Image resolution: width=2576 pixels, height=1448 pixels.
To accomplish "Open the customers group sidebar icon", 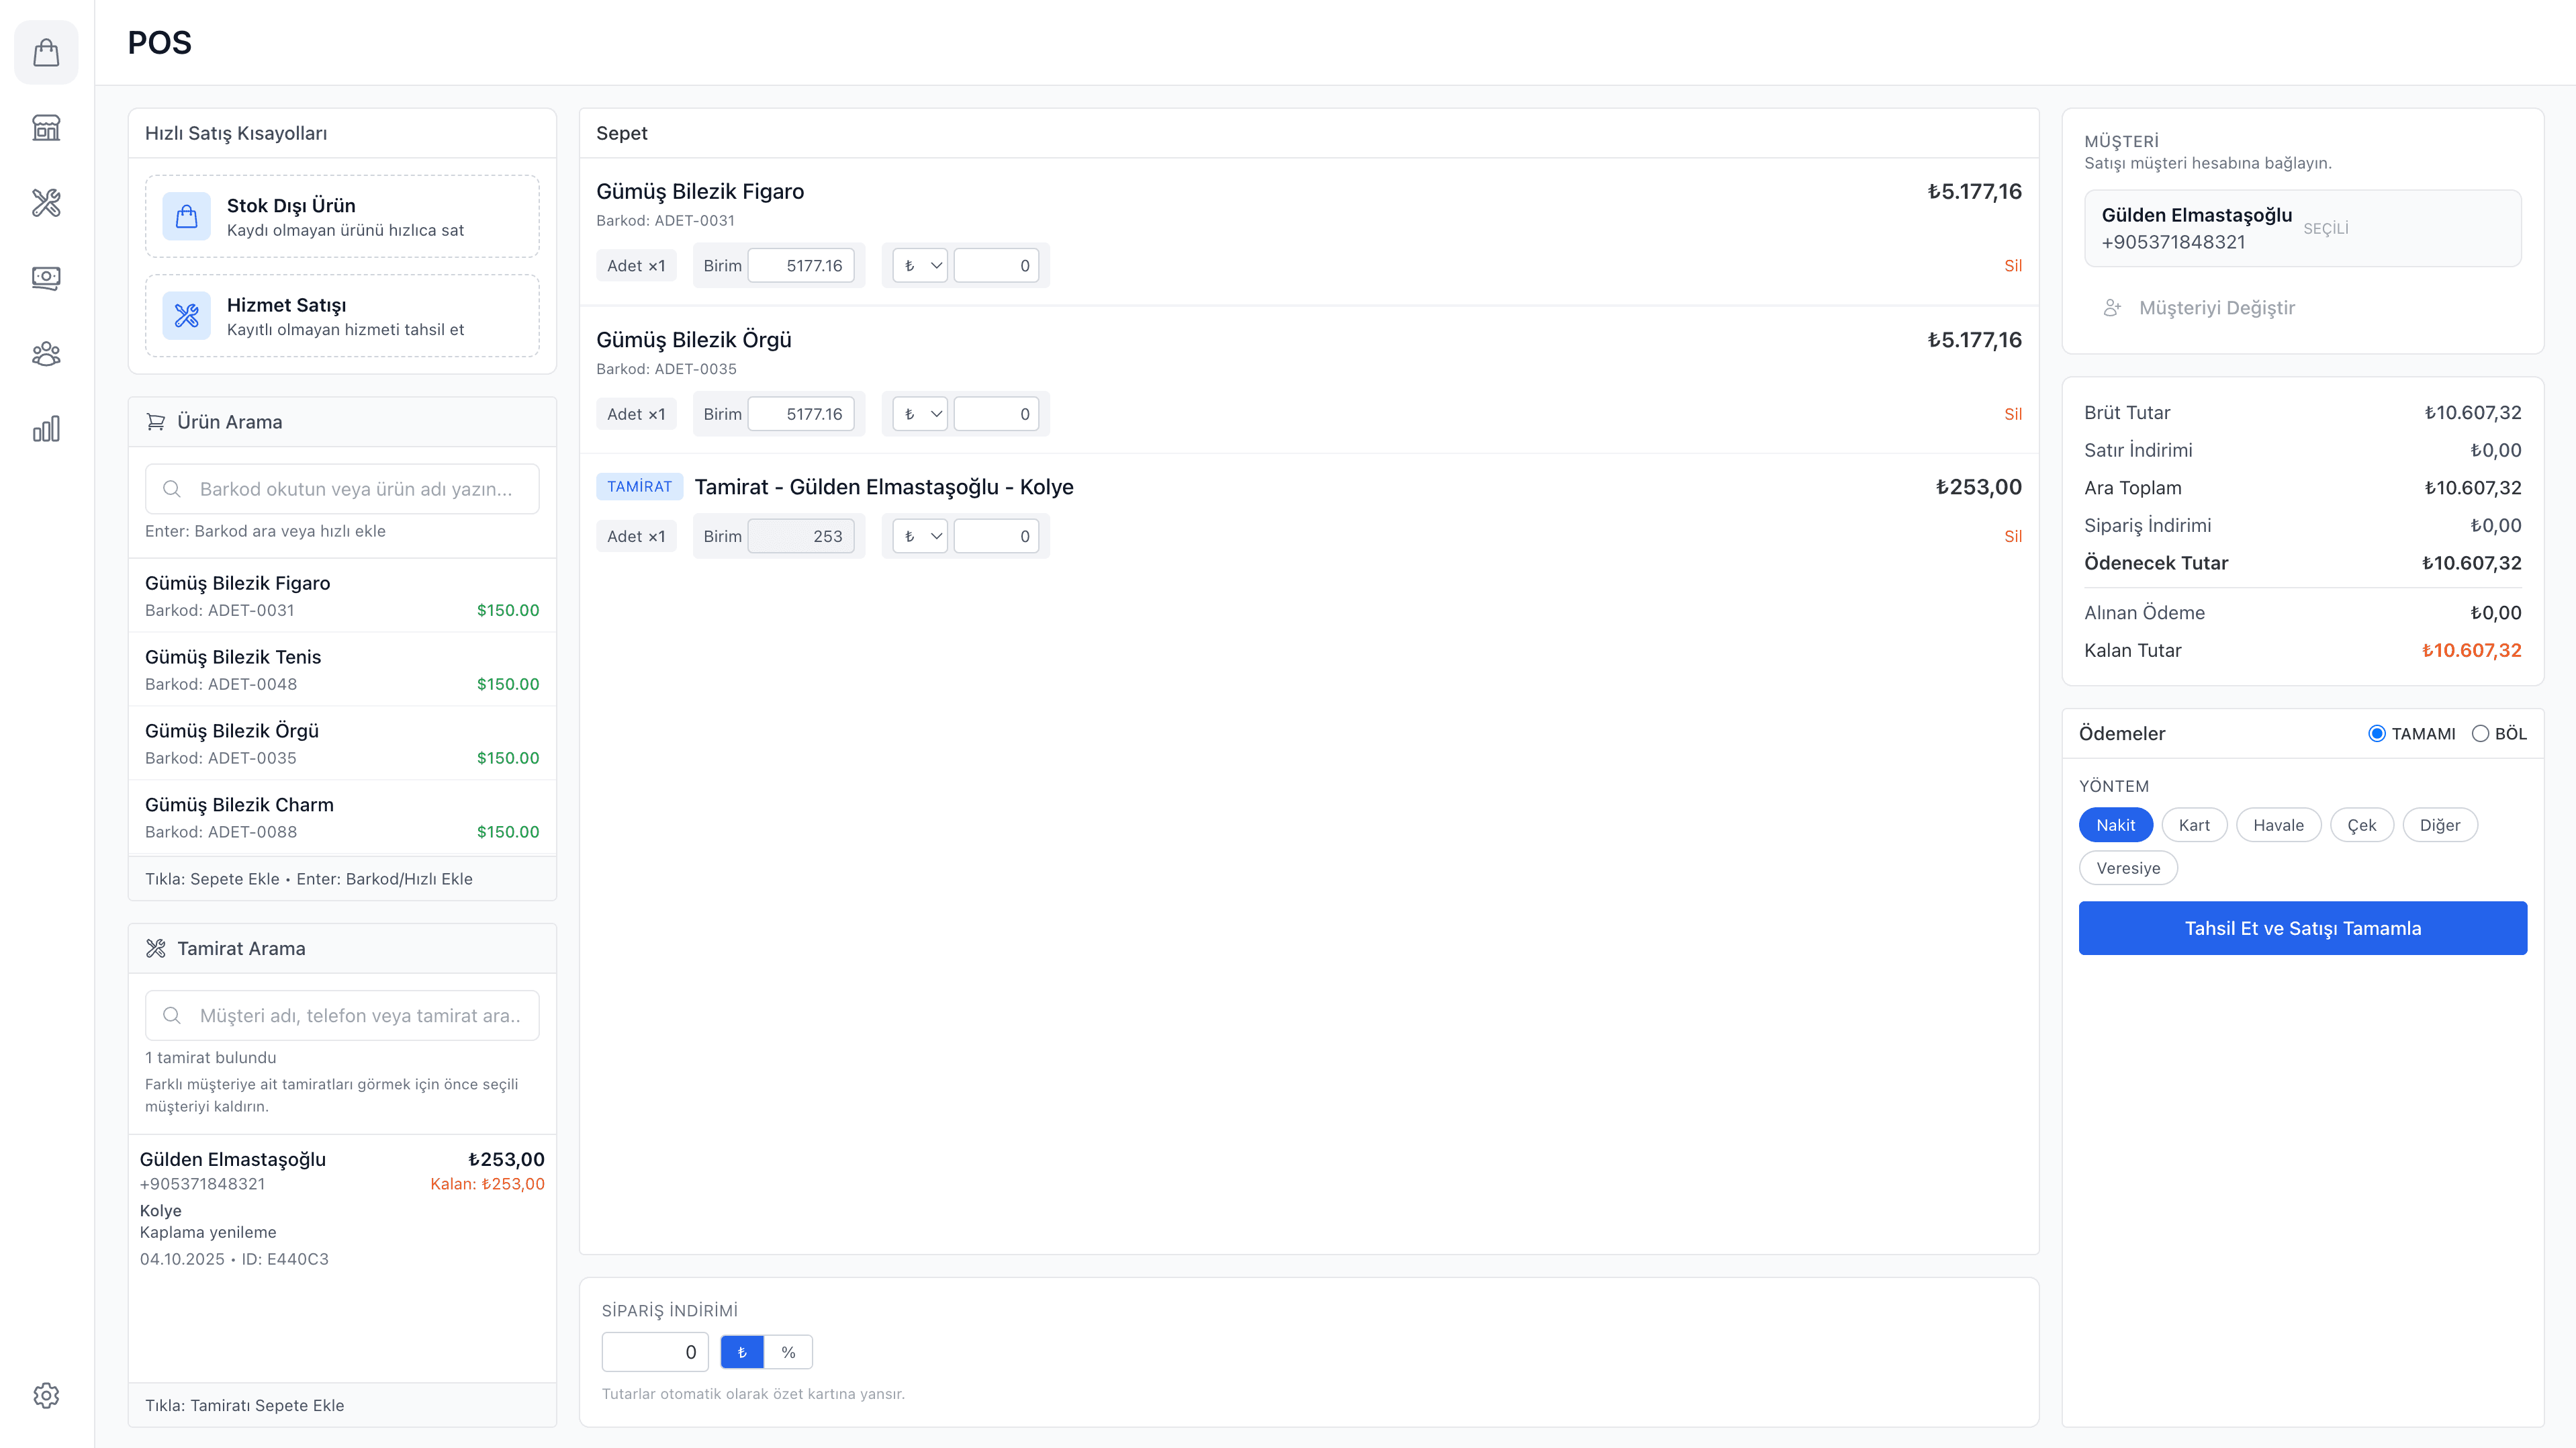I will [x=46, y=354].
